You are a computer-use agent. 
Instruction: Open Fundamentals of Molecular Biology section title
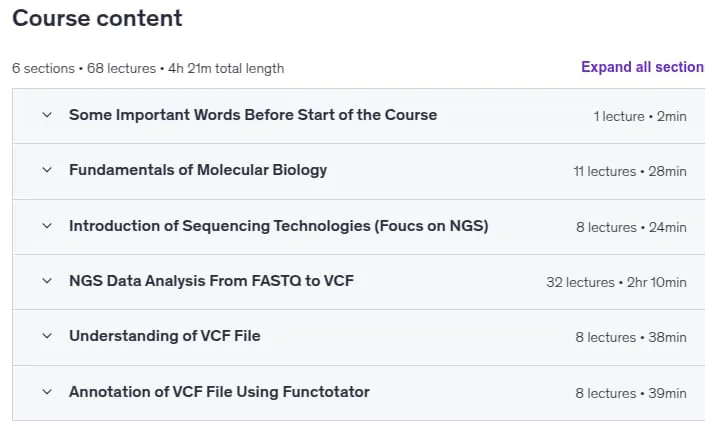(198, 170)
